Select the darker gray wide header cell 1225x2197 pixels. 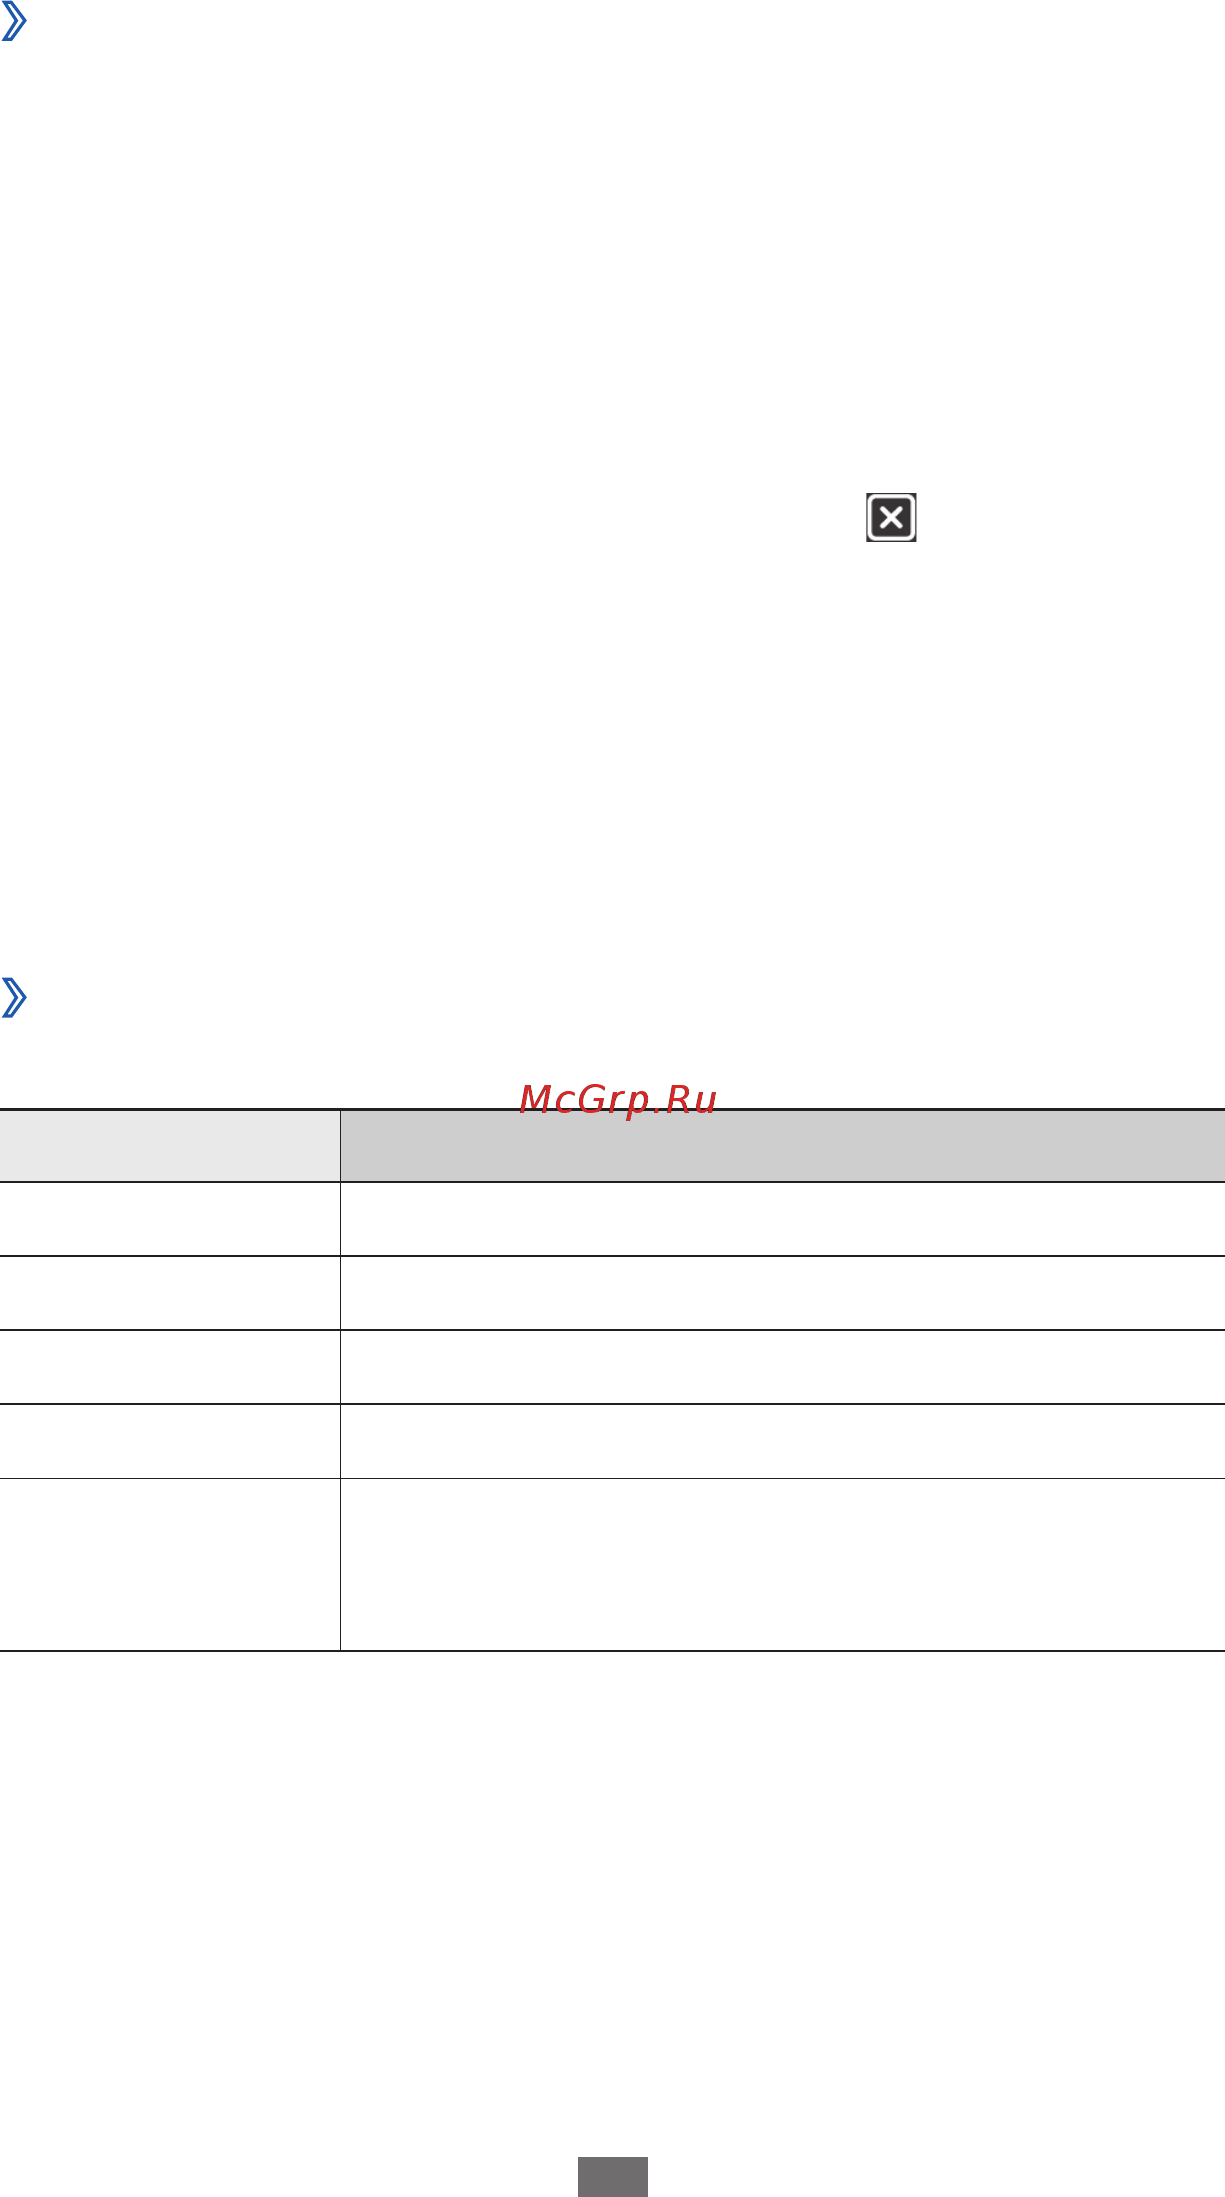coord(783,1146)
